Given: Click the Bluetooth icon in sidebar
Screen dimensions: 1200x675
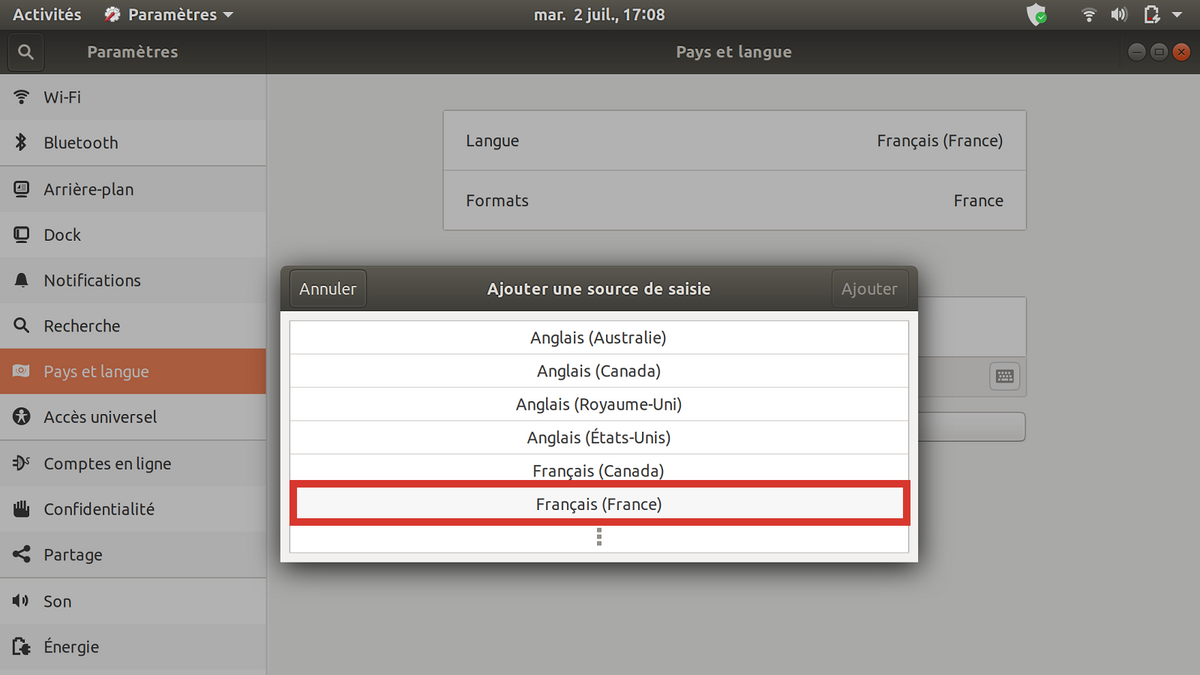Looking at the screenshot, I should [x=21, y=143].
